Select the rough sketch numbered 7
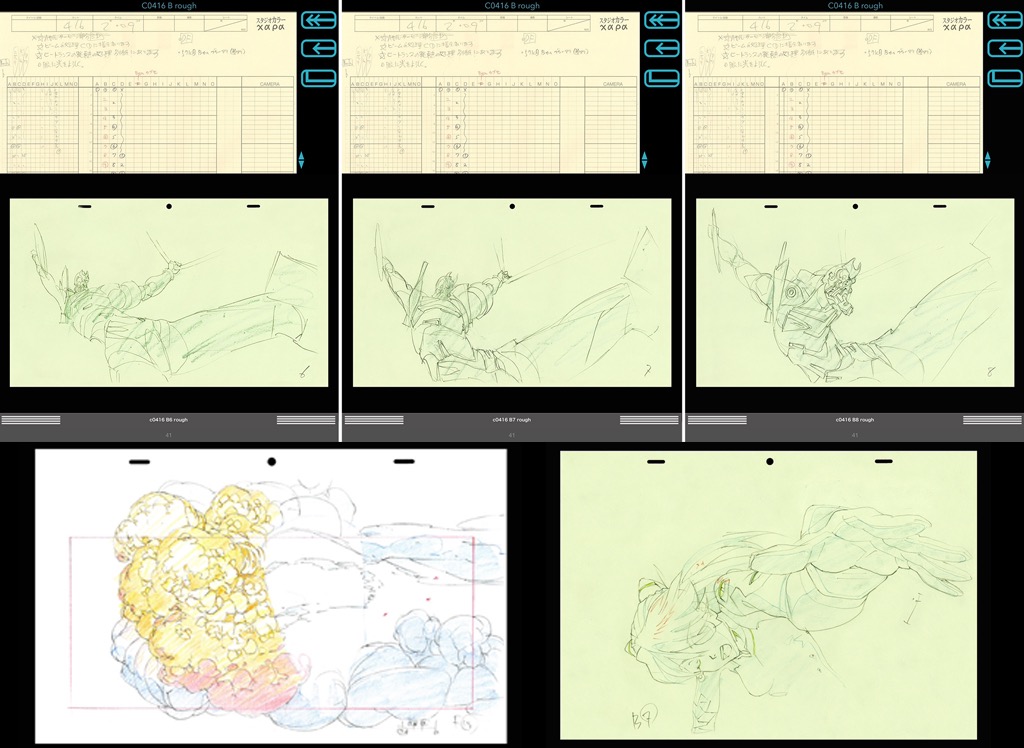The height and width of the screenshot is (748, 1024). 512,293
